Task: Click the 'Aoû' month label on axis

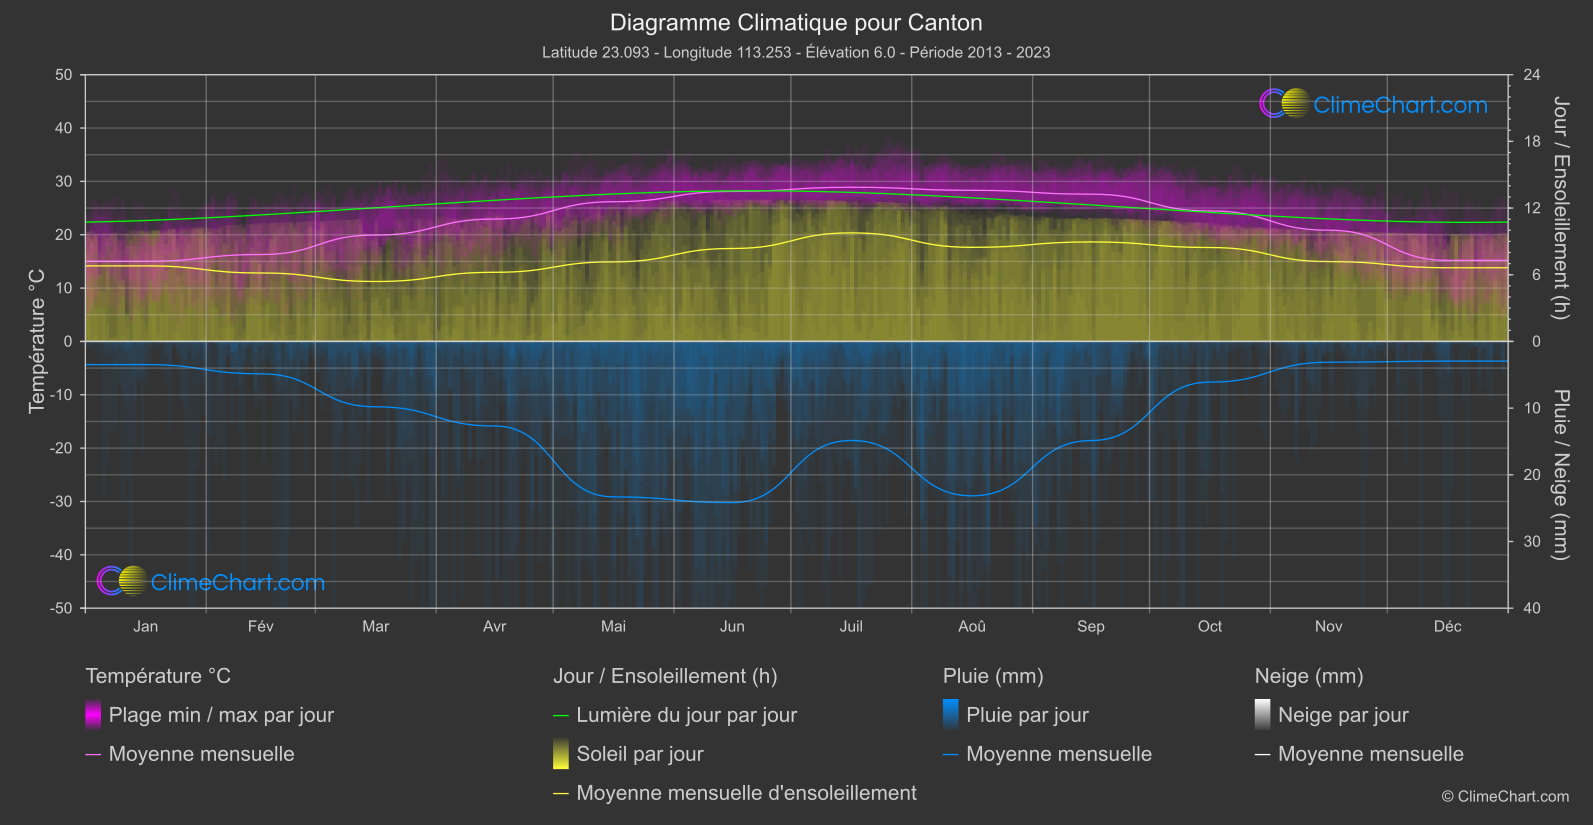Action: [x=972, y=626]
